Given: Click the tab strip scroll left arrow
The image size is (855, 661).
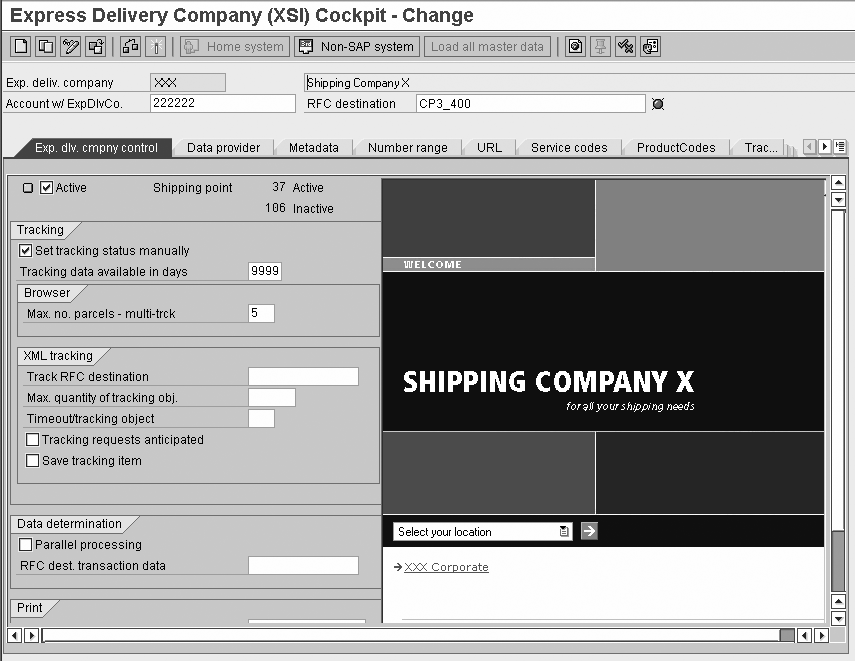Looking at the screenshot, I should tap(810, 147).
